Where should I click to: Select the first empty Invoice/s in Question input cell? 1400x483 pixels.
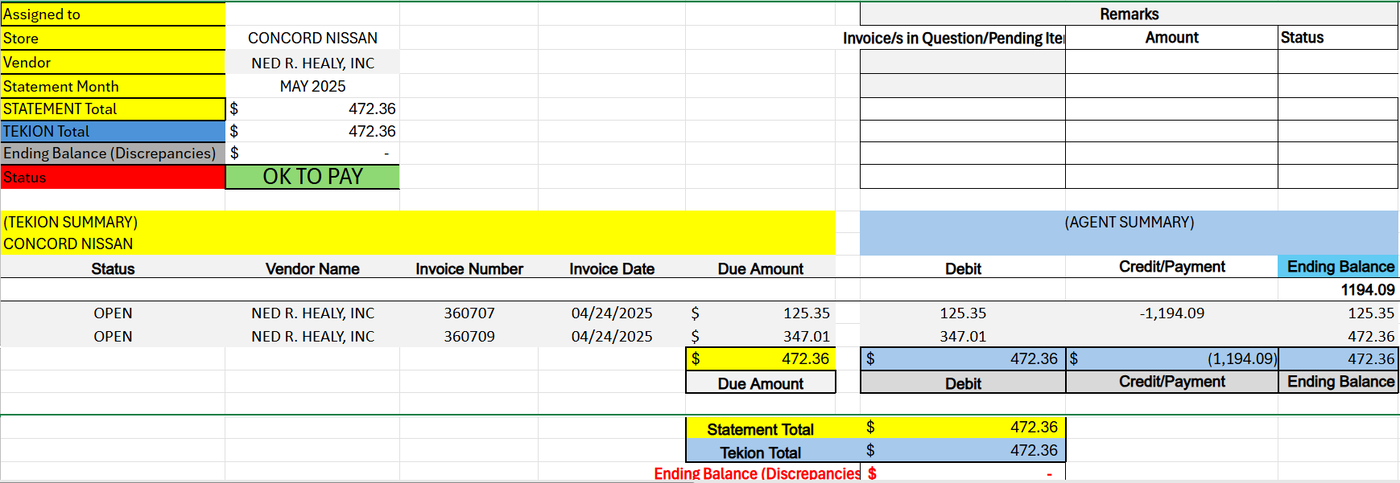(963, 62)
